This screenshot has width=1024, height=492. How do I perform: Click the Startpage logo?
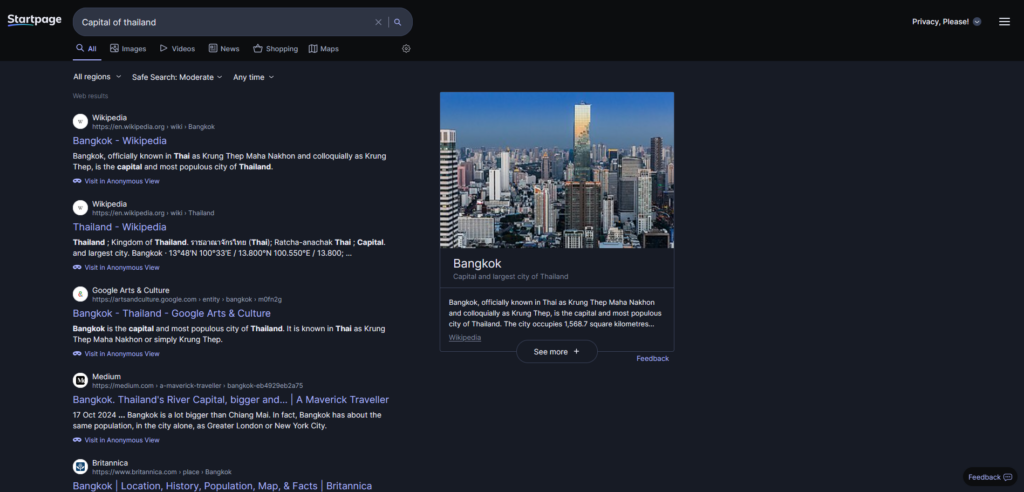click(x=35, y=21)
